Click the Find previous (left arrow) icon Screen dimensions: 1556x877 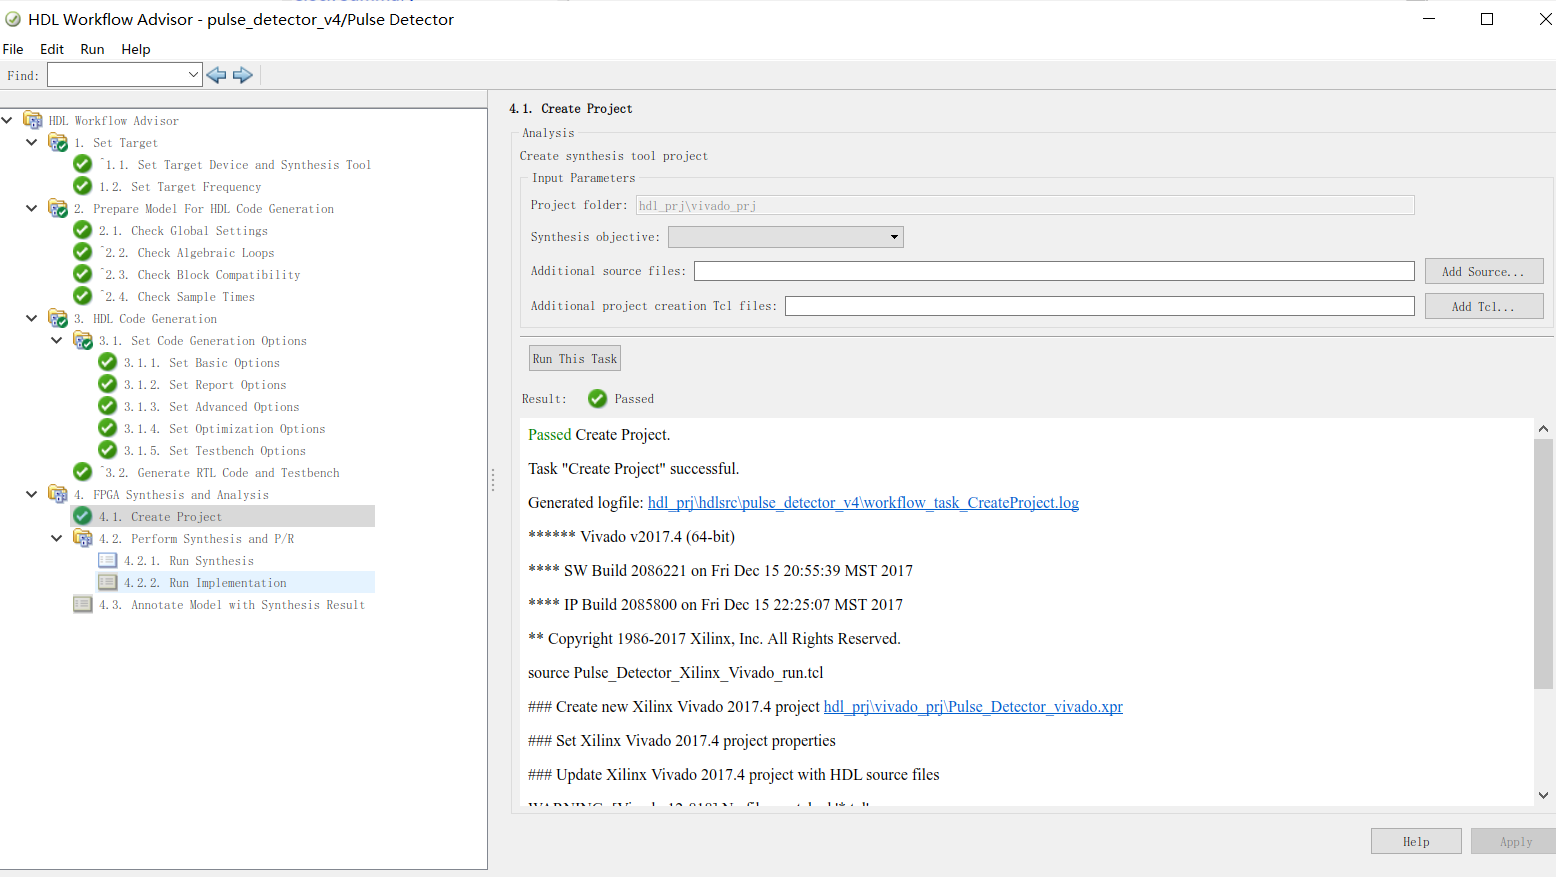(x=216, y=75)
